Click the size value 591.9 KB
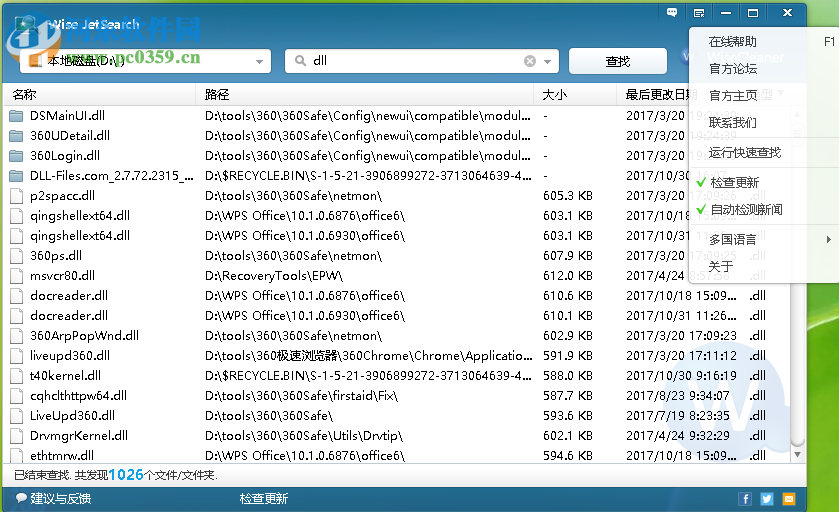 click(568, 356)
